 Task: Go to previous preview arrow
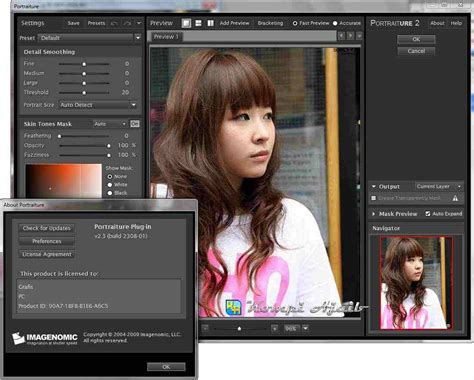point(341,36)
